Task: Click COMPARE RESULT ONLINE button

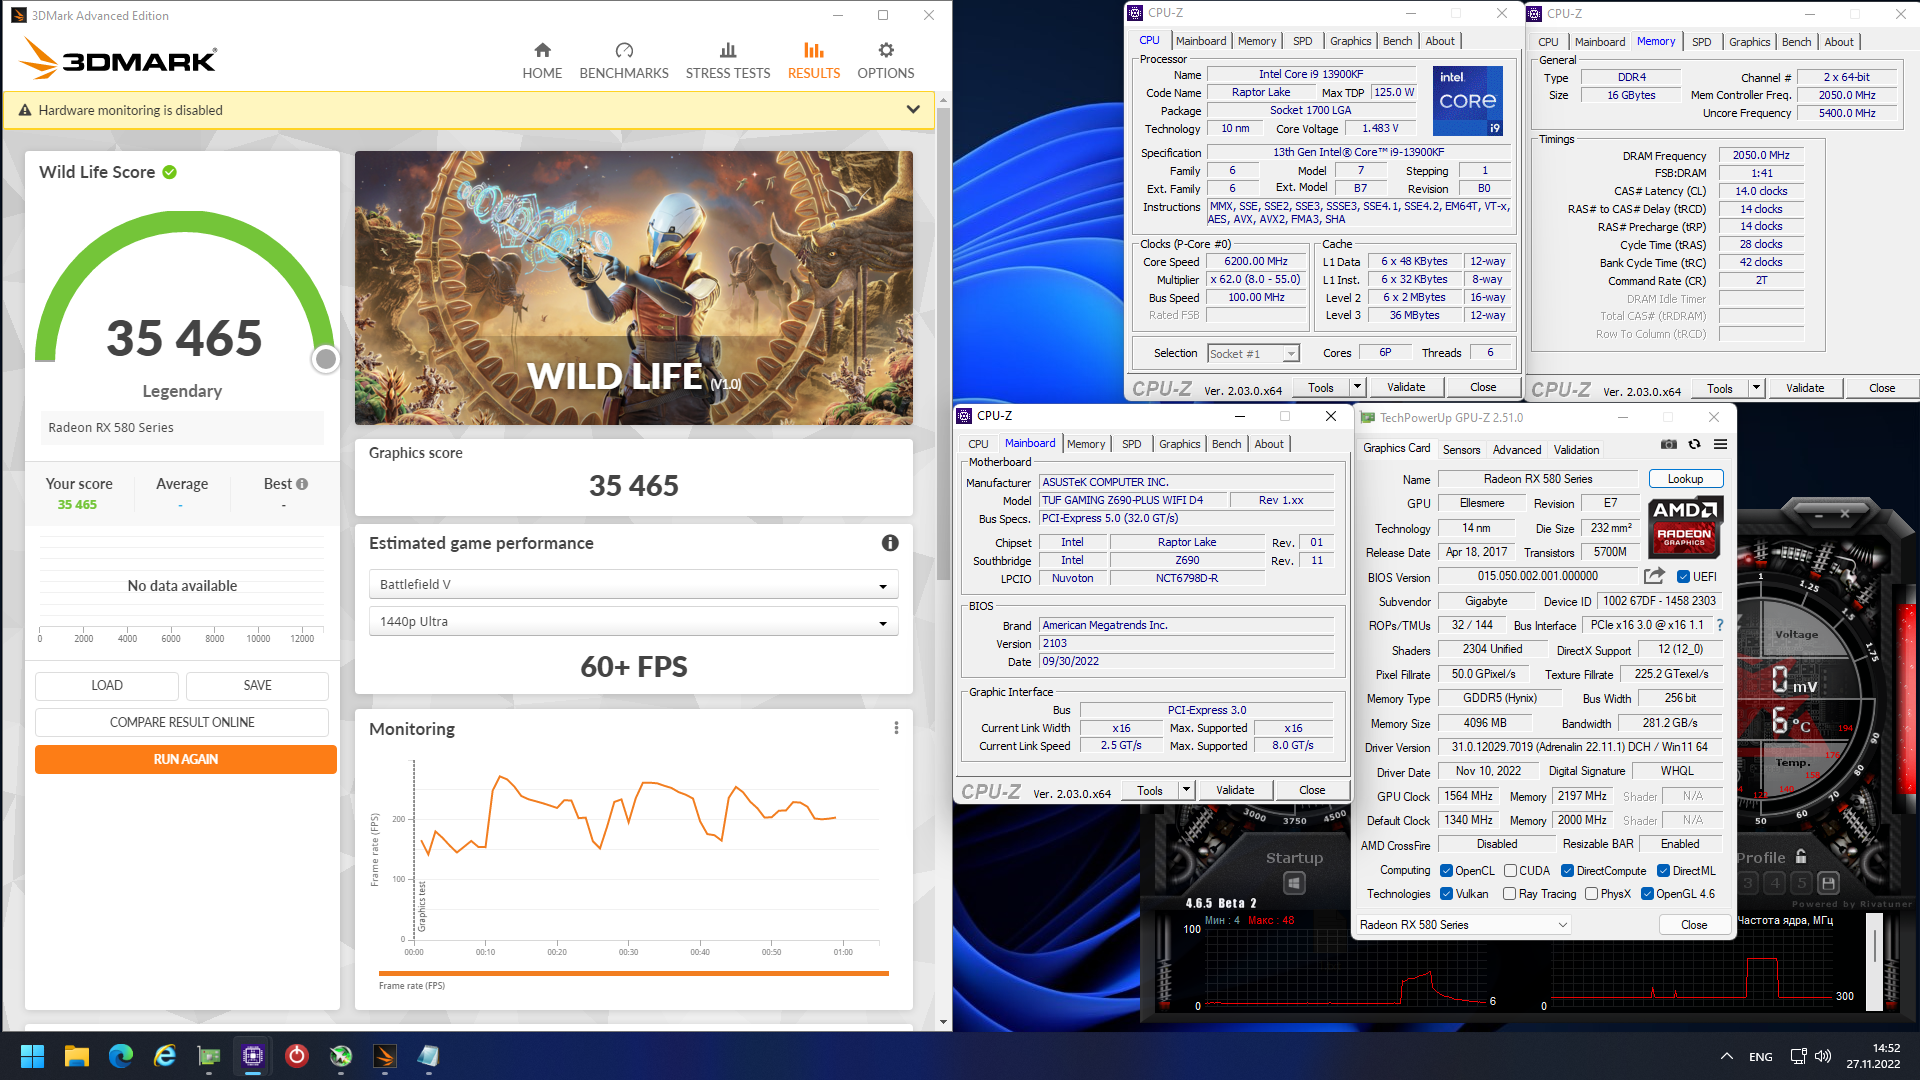Action: 182,722
